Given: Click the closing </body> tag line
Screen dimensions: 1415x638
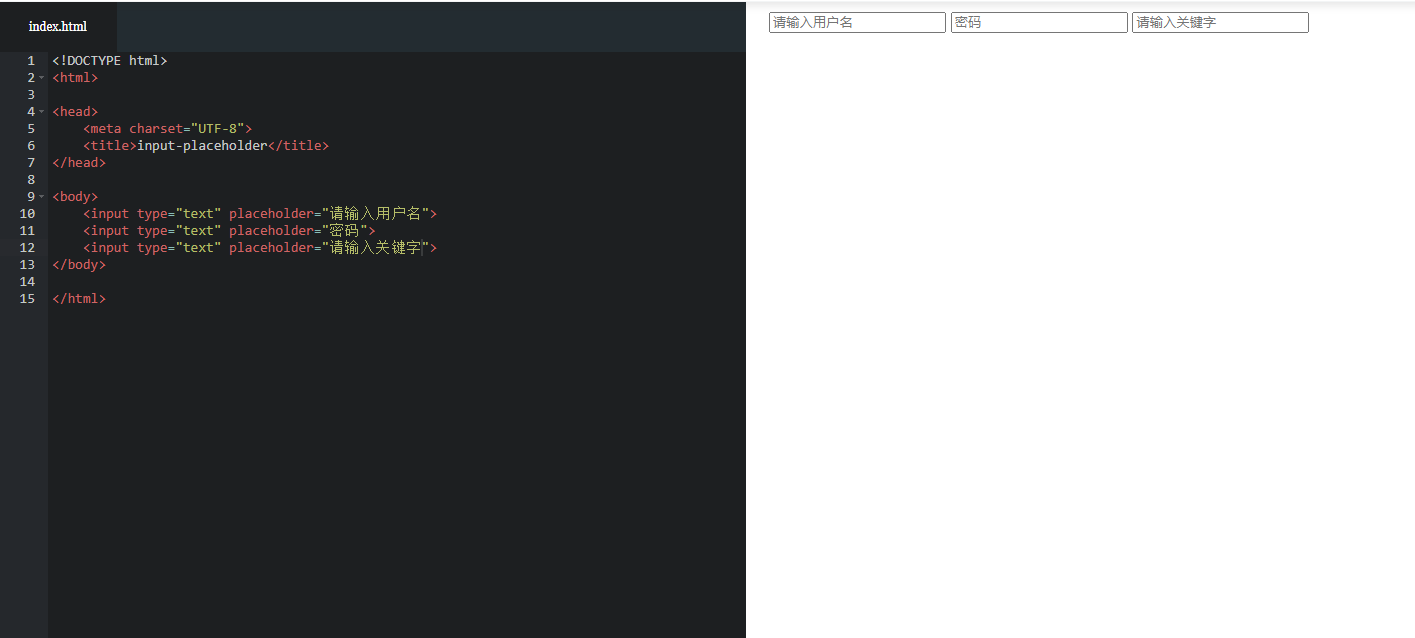Looking at the screenshot, I should coord(79,264).
